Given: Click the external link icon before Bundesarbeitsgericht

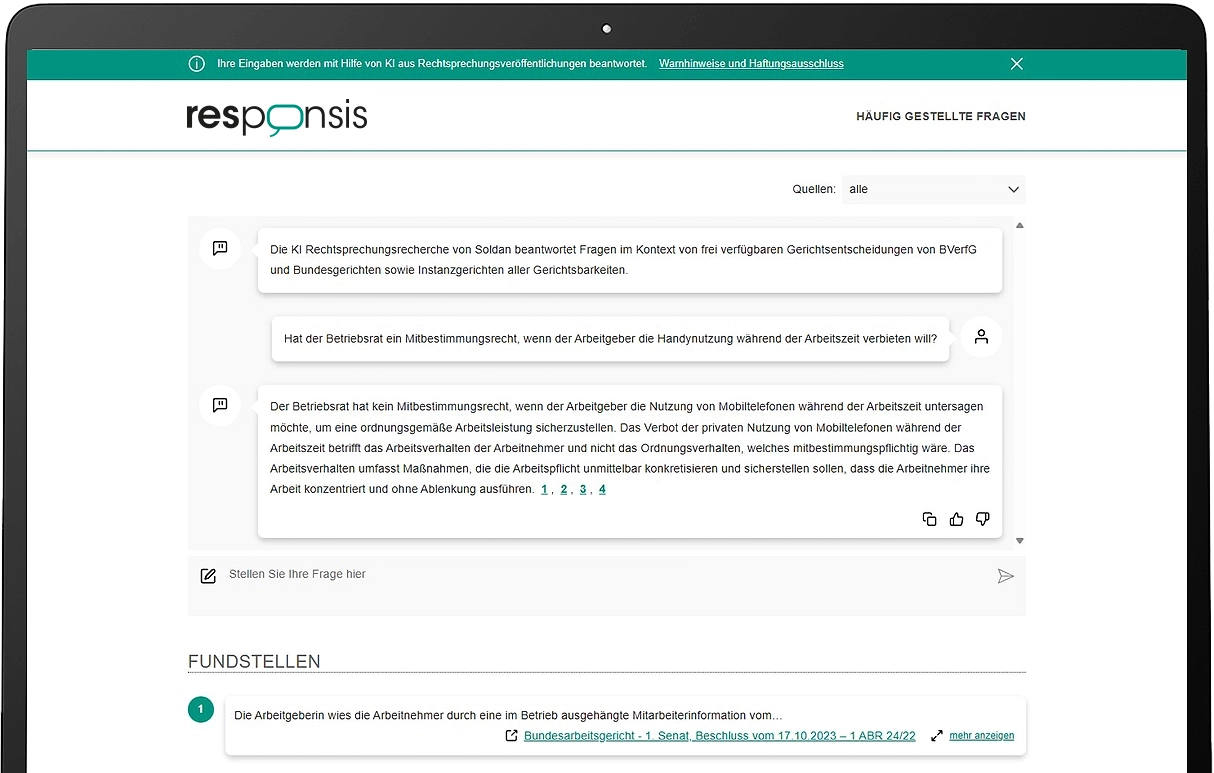Looking at the screenshot, I should click(x=512, y=736).
